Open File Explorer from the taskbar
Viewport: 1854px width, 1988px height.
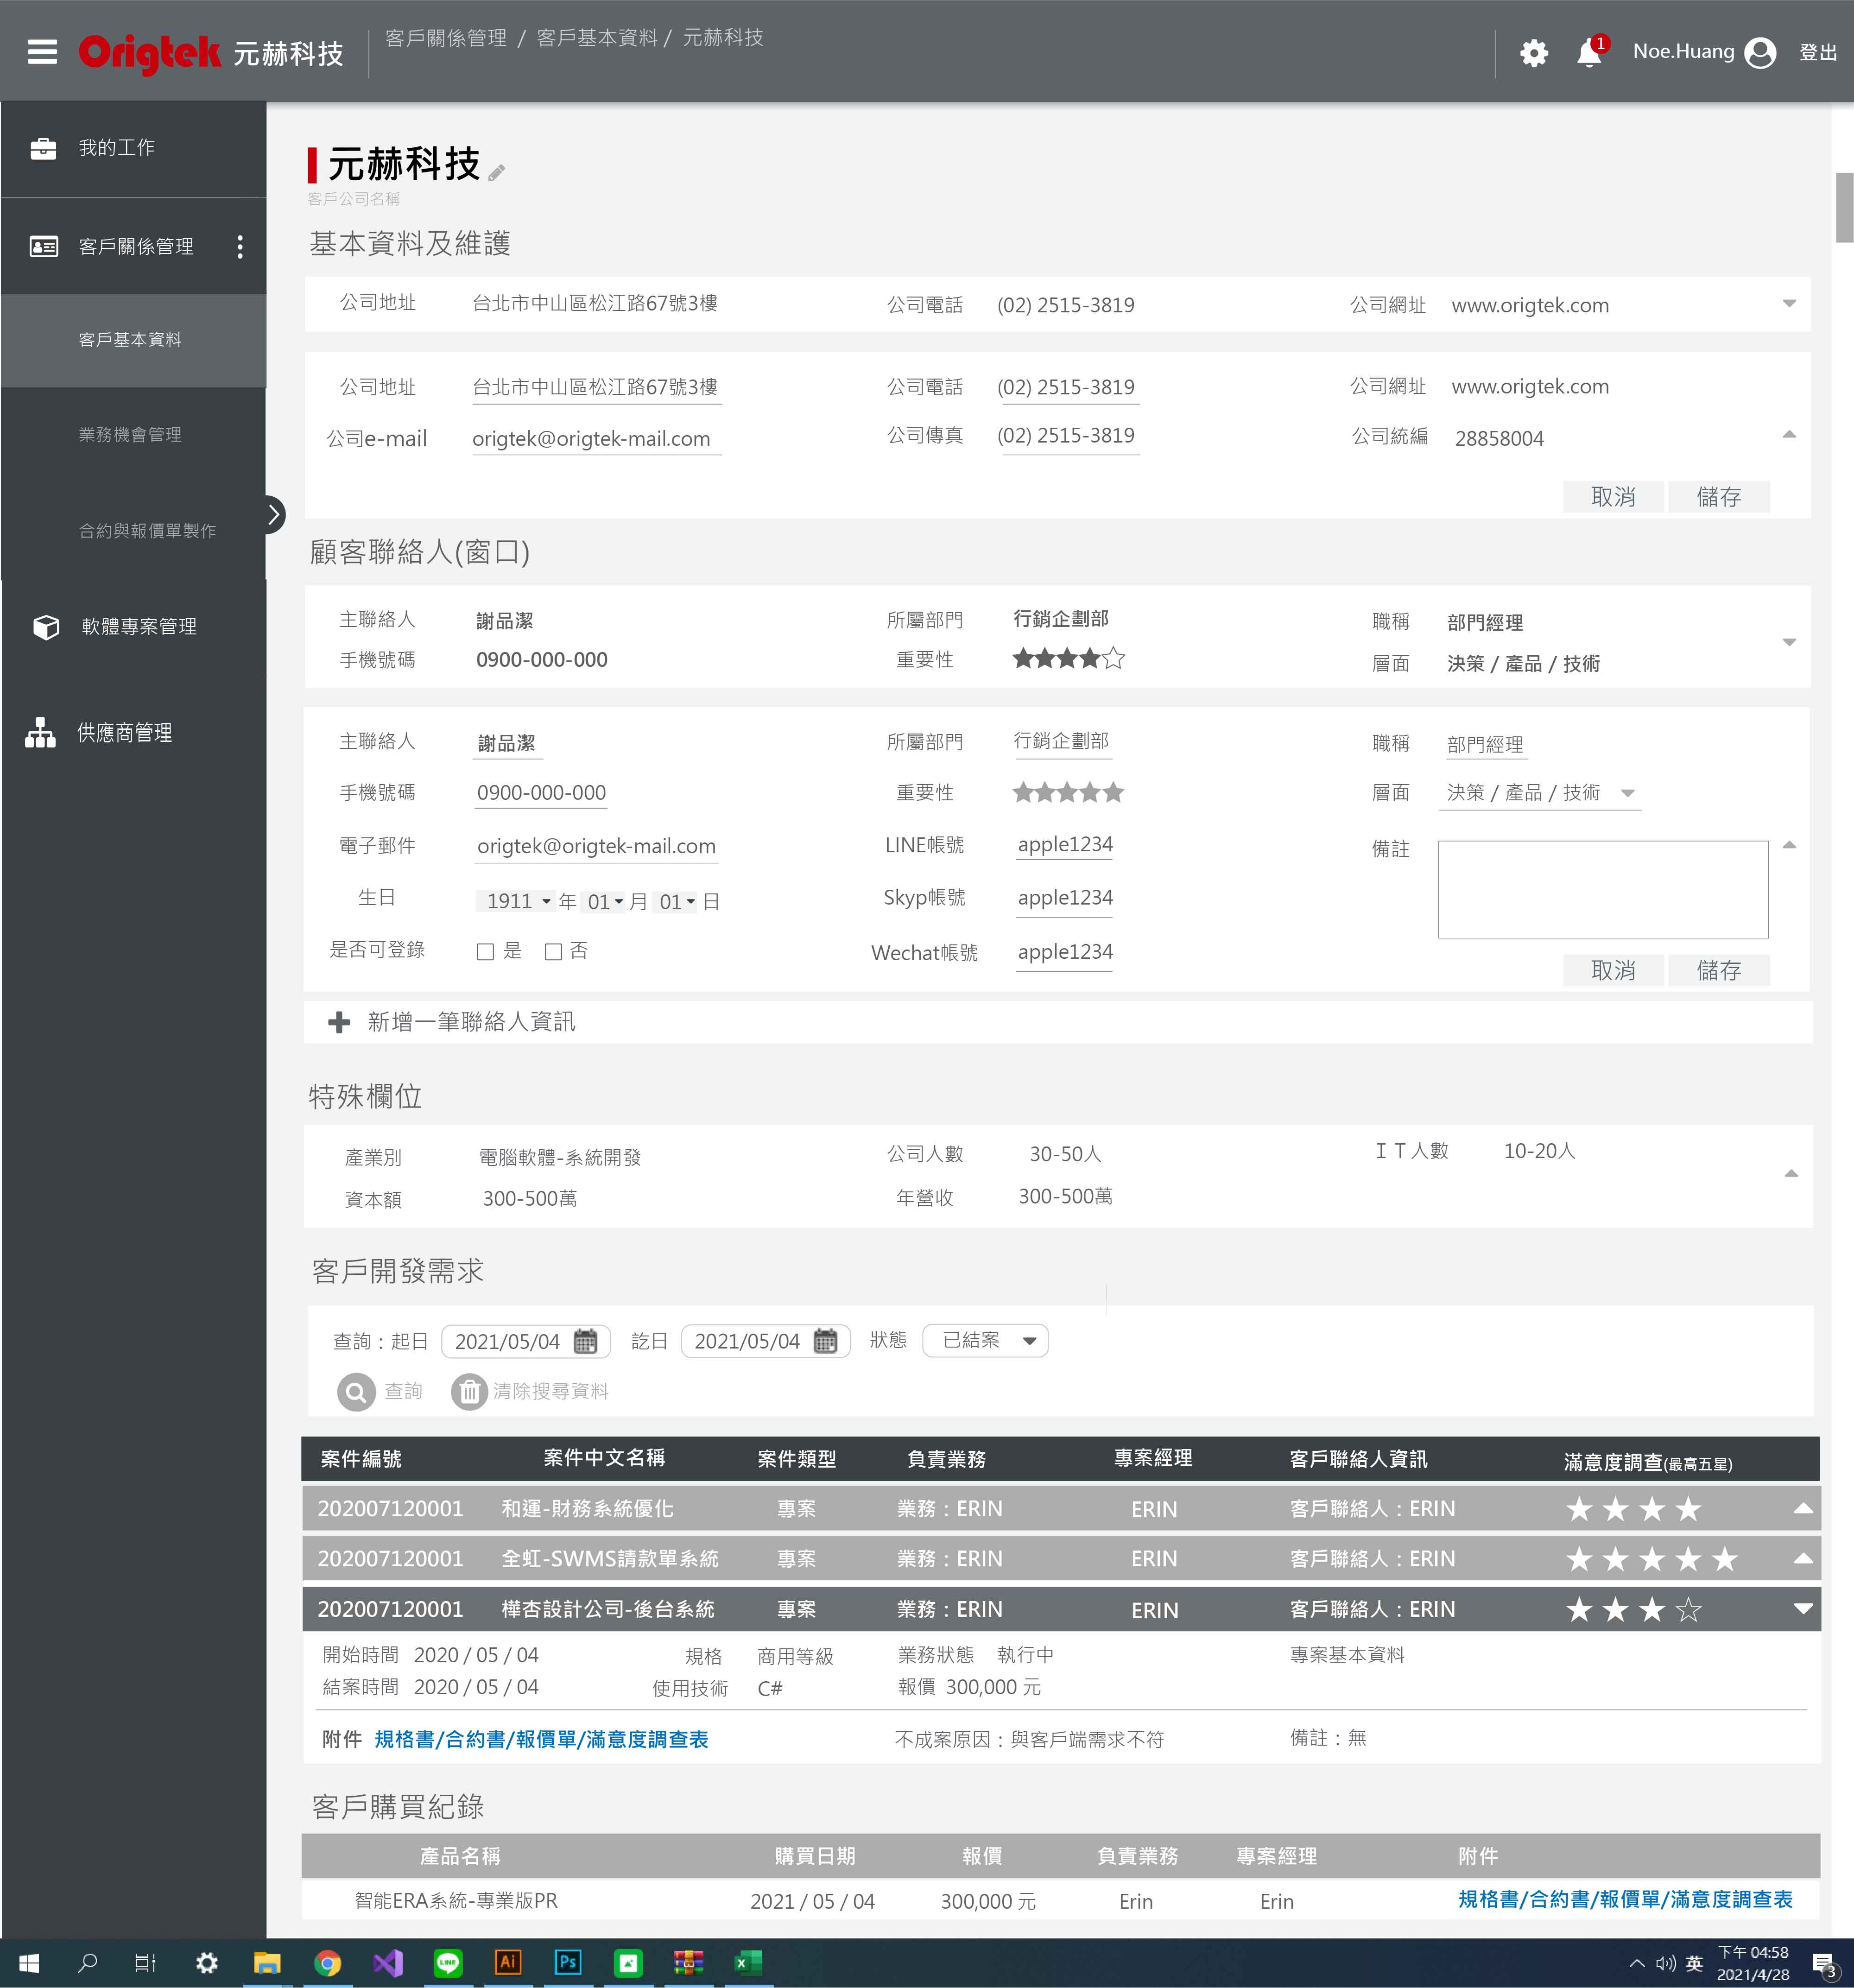click(267, 1963)
